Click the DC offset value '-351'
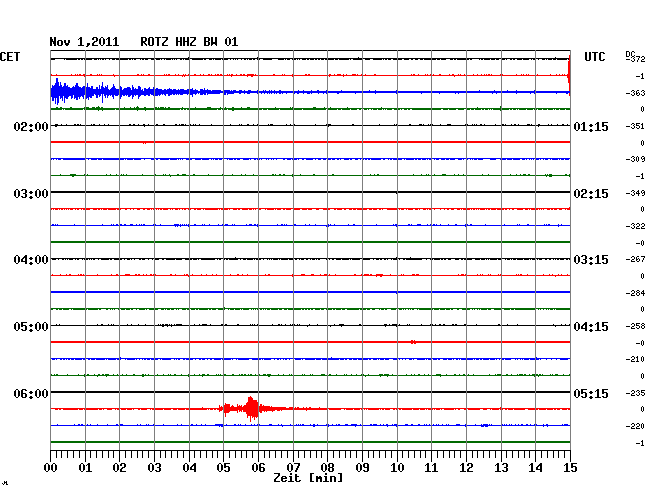 click(x=635, y=126)
